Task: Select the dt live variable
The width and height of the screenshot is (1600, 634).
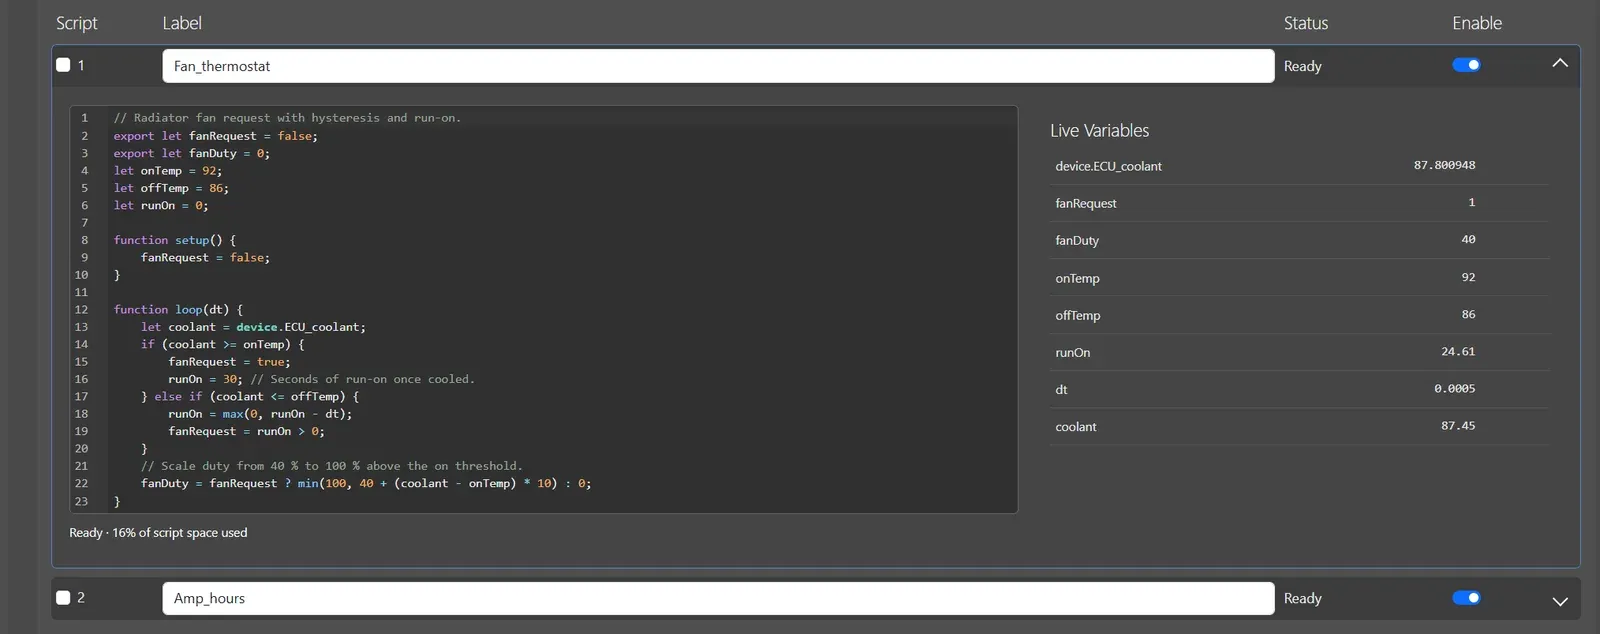Action: 1299,389
